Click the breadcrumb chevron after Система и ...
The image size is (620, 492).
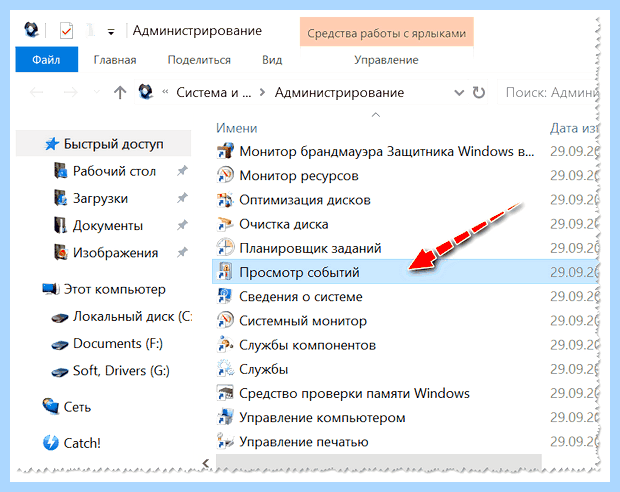click(x=262, y=93)
